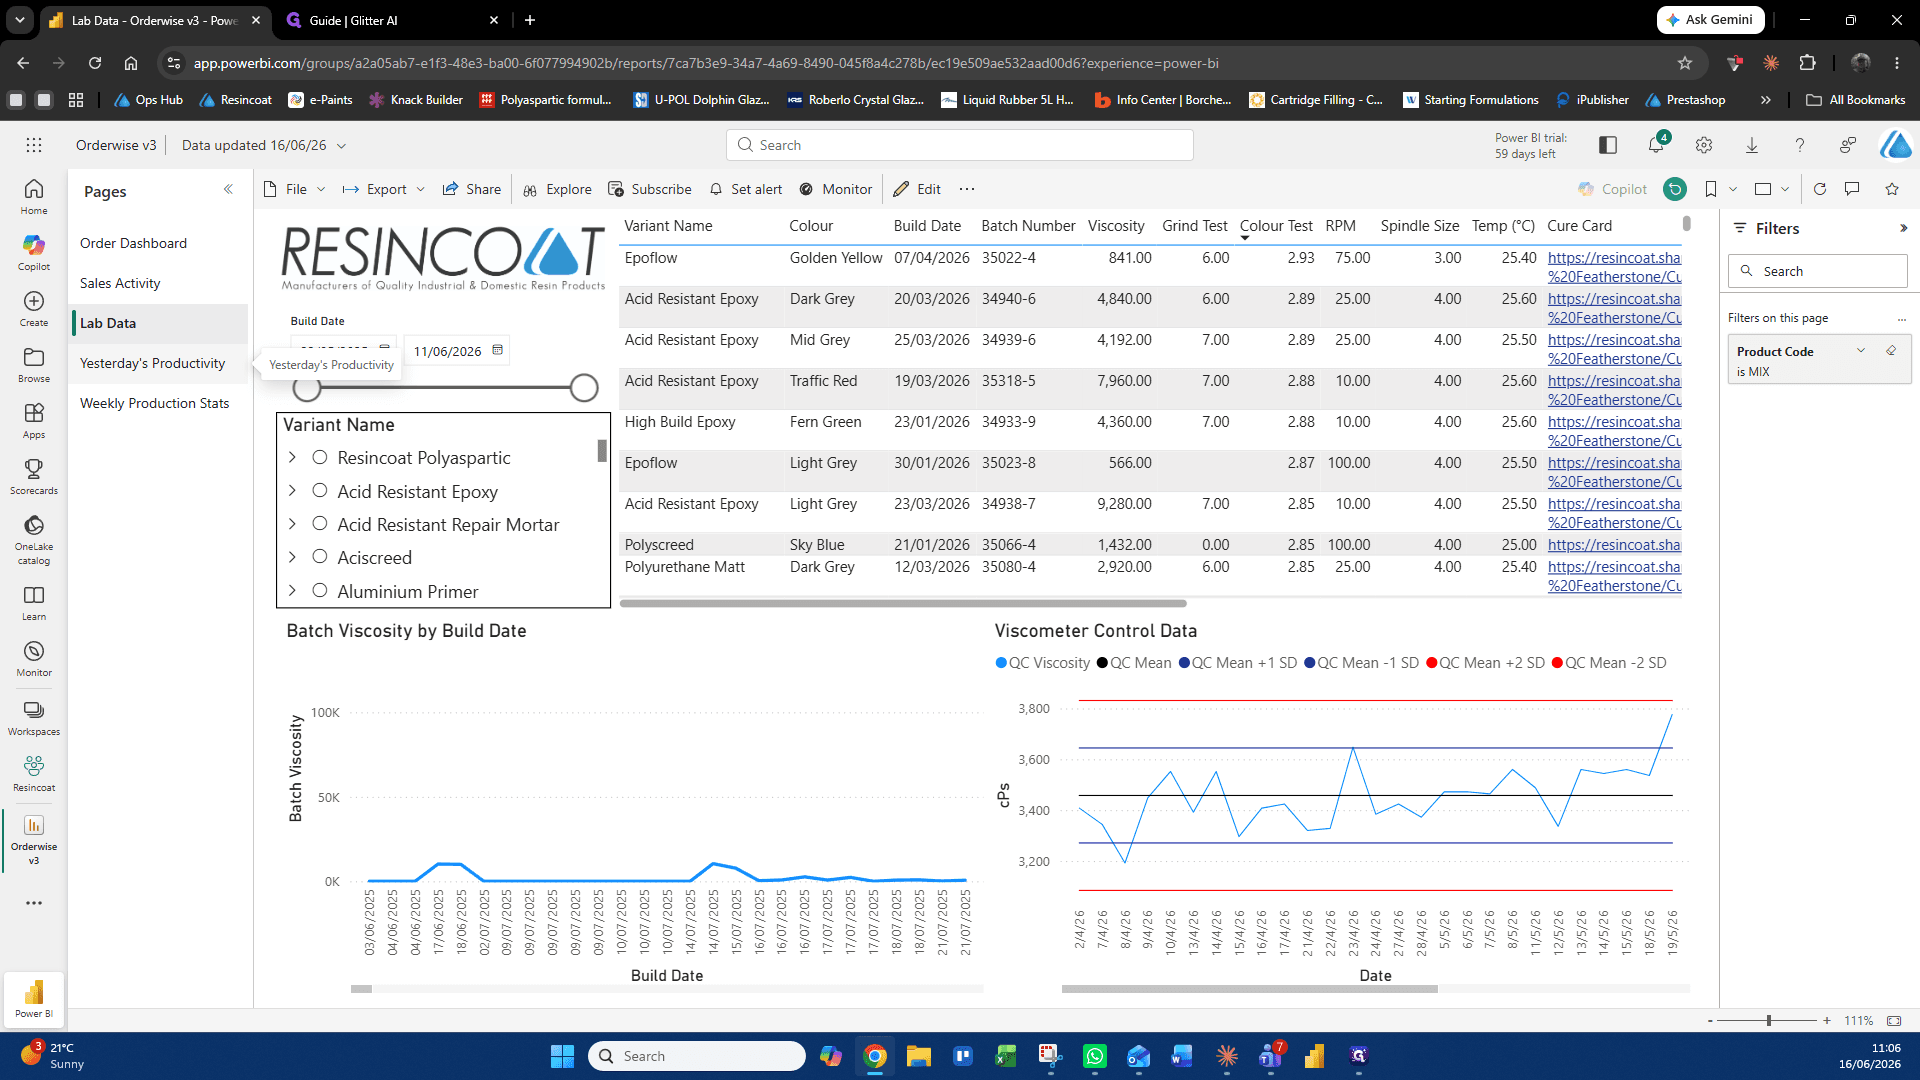Collapse the Pages pane
The width and height of the screenshot is (1920, 1080).
[228, 189]
